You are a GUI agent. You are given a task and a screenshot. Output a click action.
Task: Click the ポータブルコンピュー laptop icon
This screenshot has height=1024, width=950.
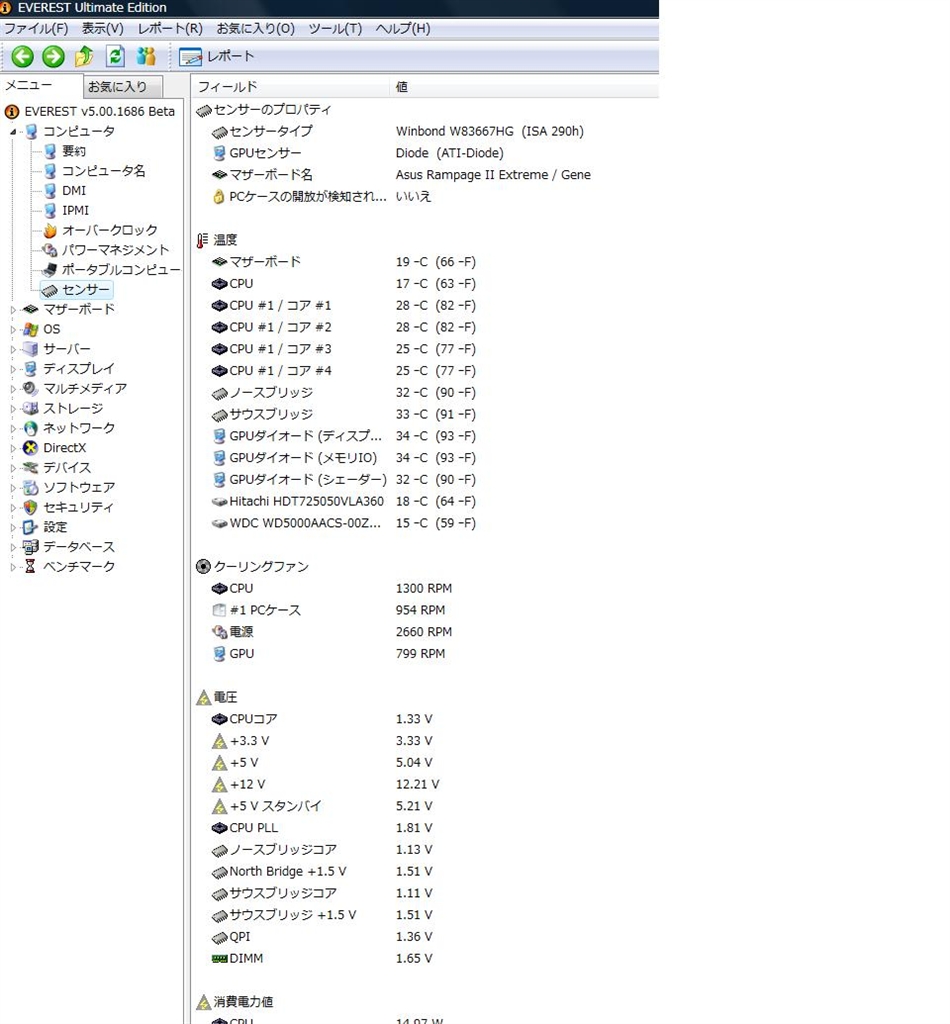pyautogui.click(x=50, y=270)
